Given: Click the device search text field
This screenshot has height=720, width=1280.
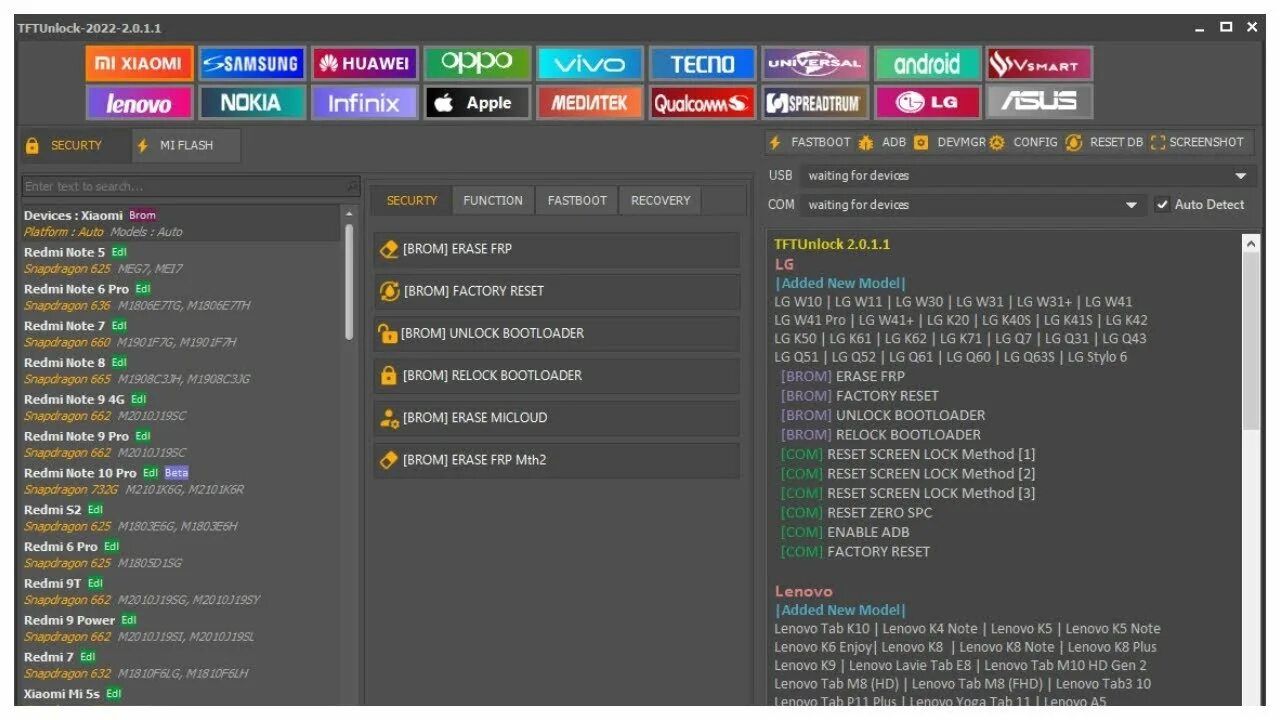Looking at the screenshot, I should point(182,186).
